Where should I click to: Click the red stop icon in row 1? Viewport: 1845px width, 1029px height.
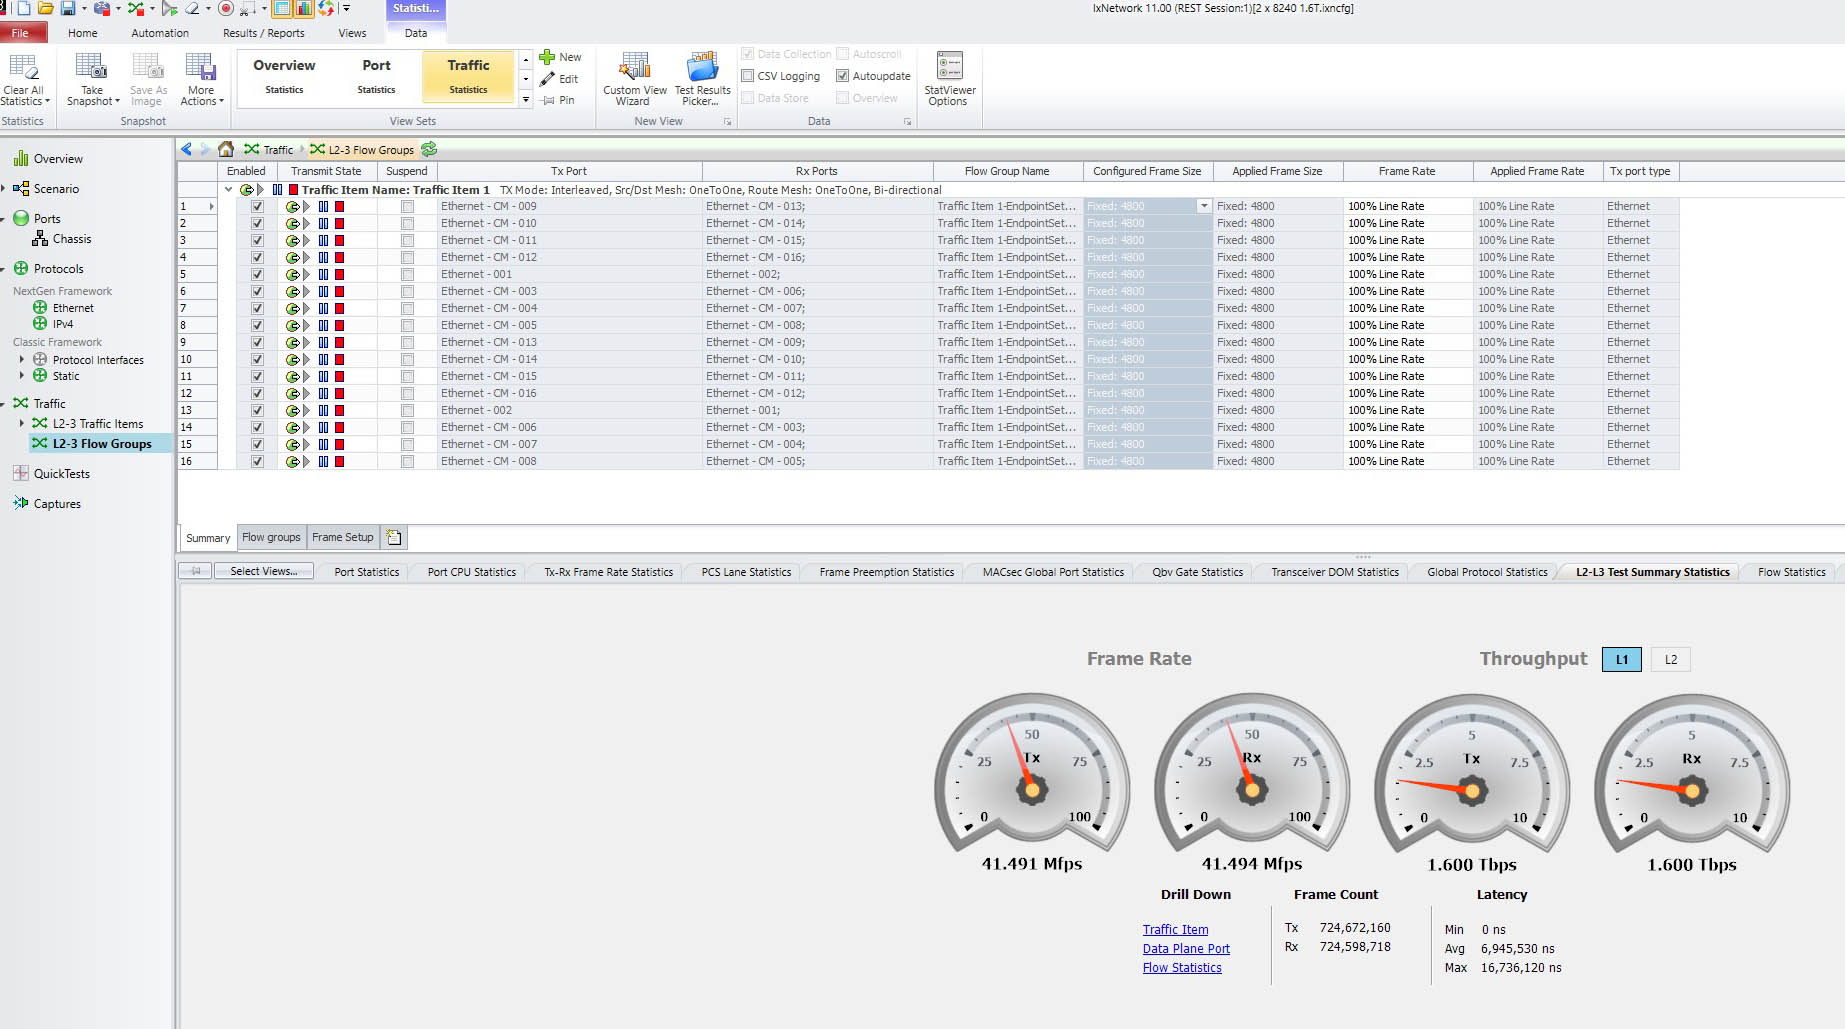pos(340,206)
